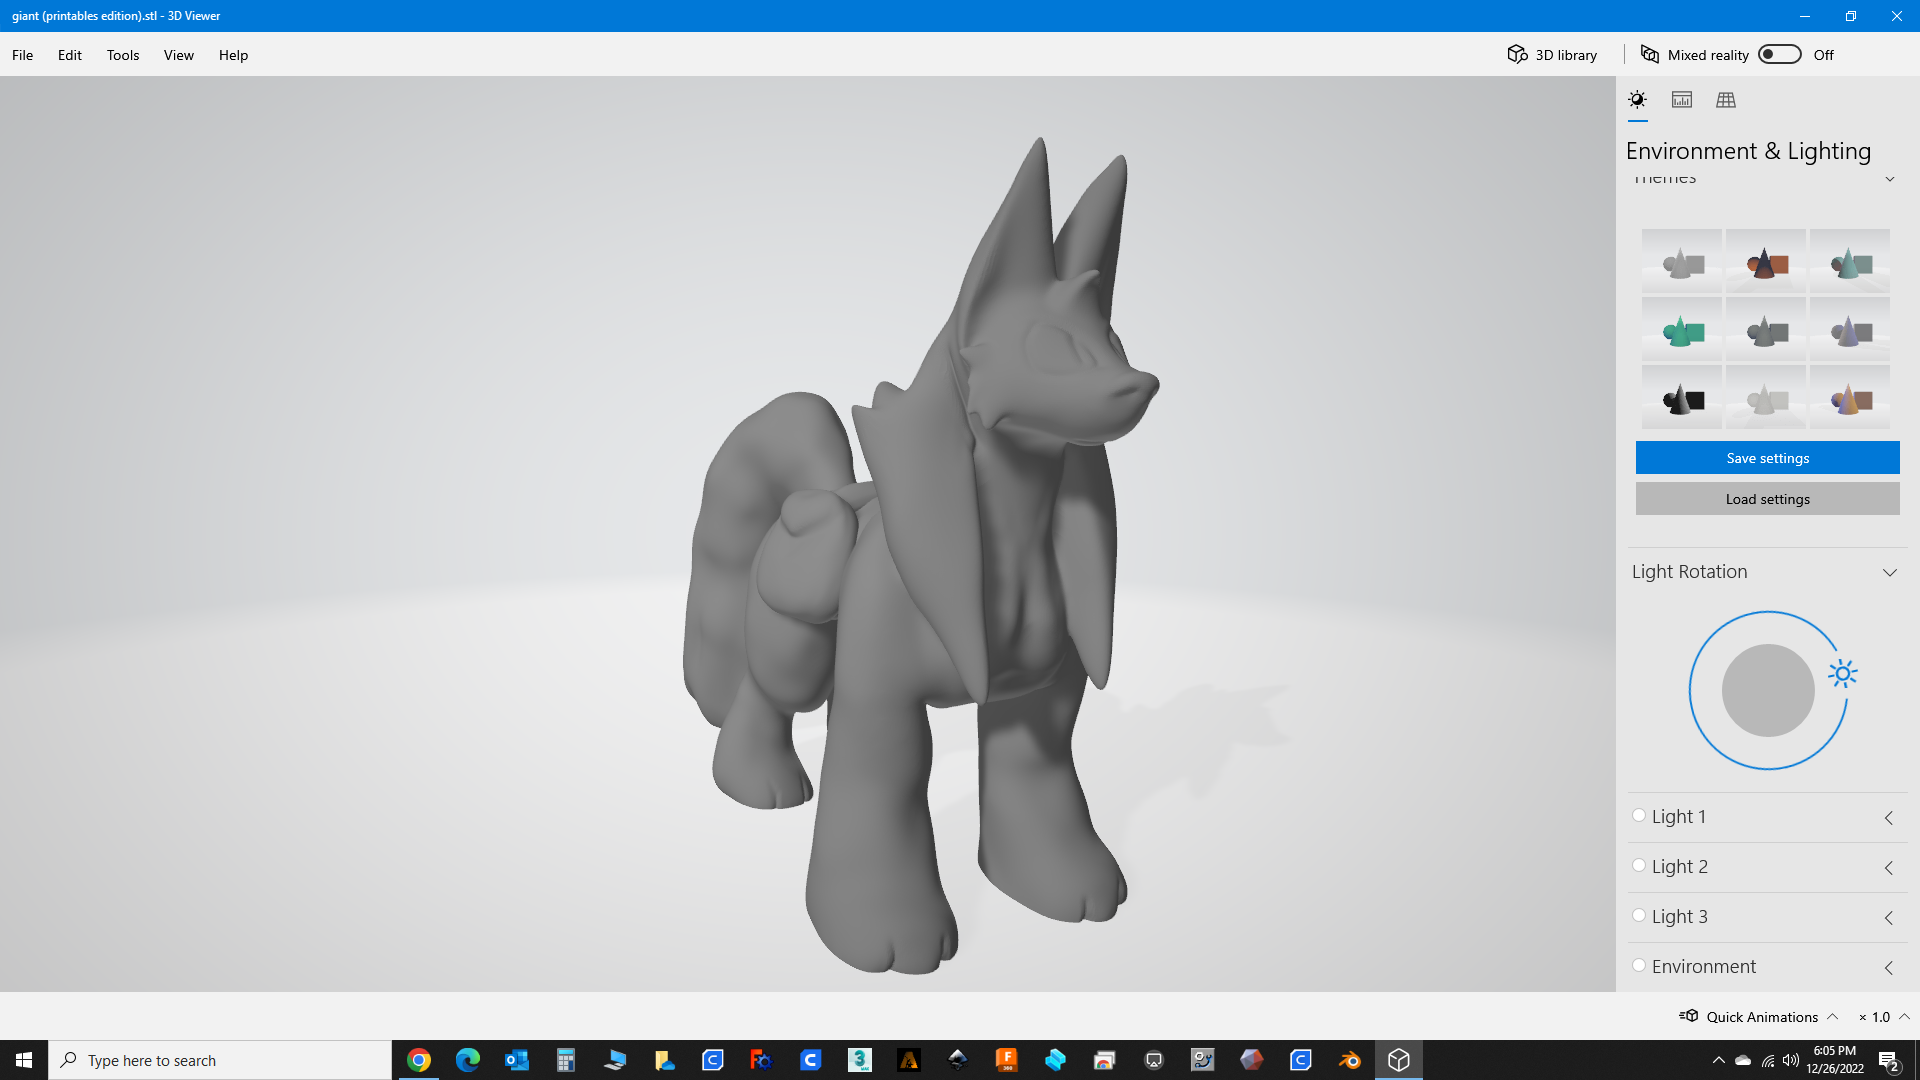This screenshot has width=1920, height=1080.
Task: Expand the Light 2 settings chevron
Action: point(1889,868)
